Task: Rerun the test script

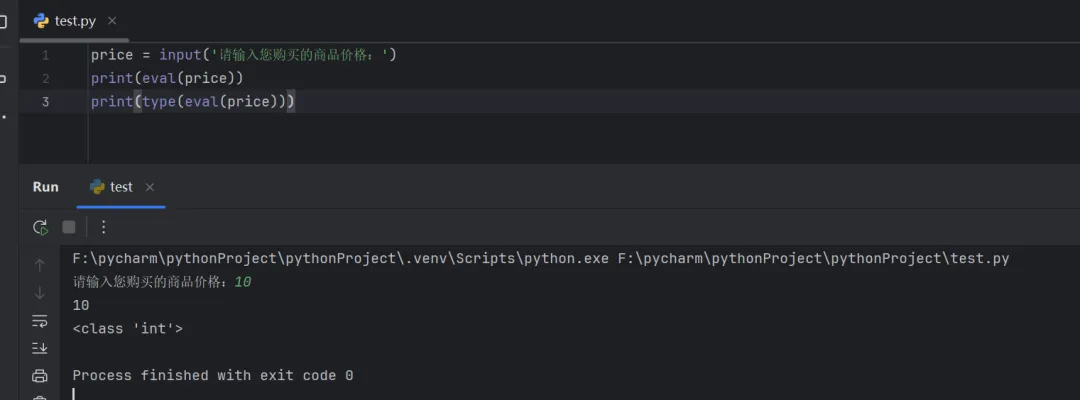Action: point(40,227)
